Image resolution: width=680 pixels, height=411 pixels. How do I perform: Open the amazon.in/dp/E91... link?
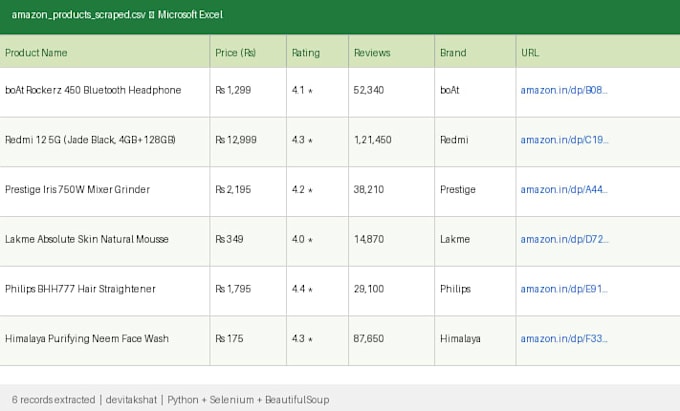click(564, 289)
